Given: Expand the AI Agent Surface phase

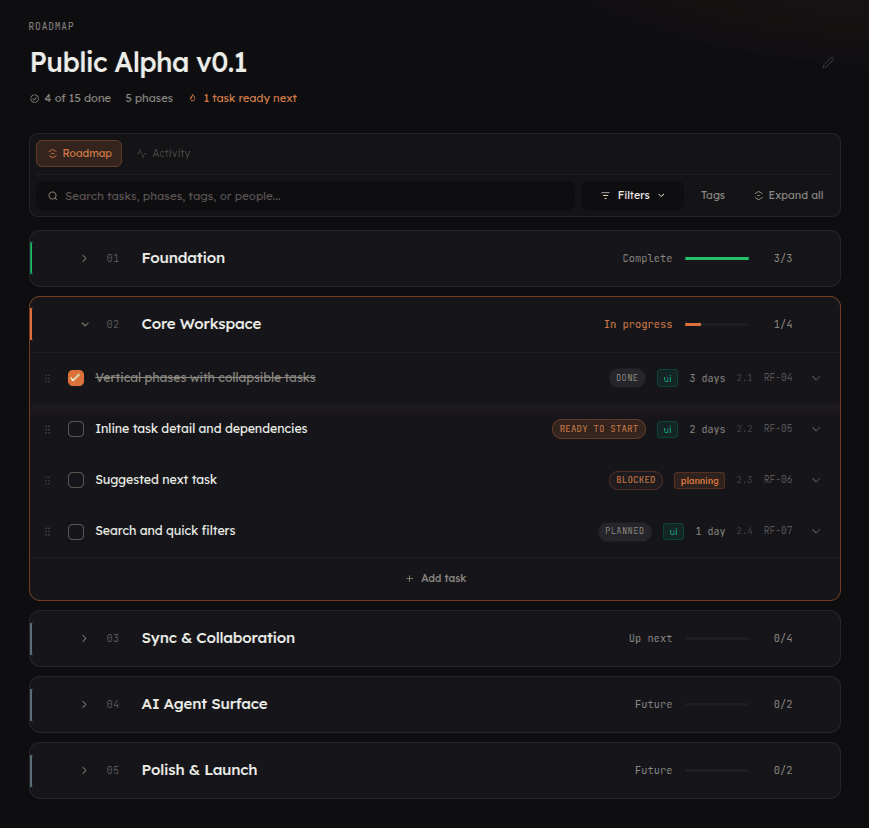Looking at the screenshot, I should (x=84, y=704).
